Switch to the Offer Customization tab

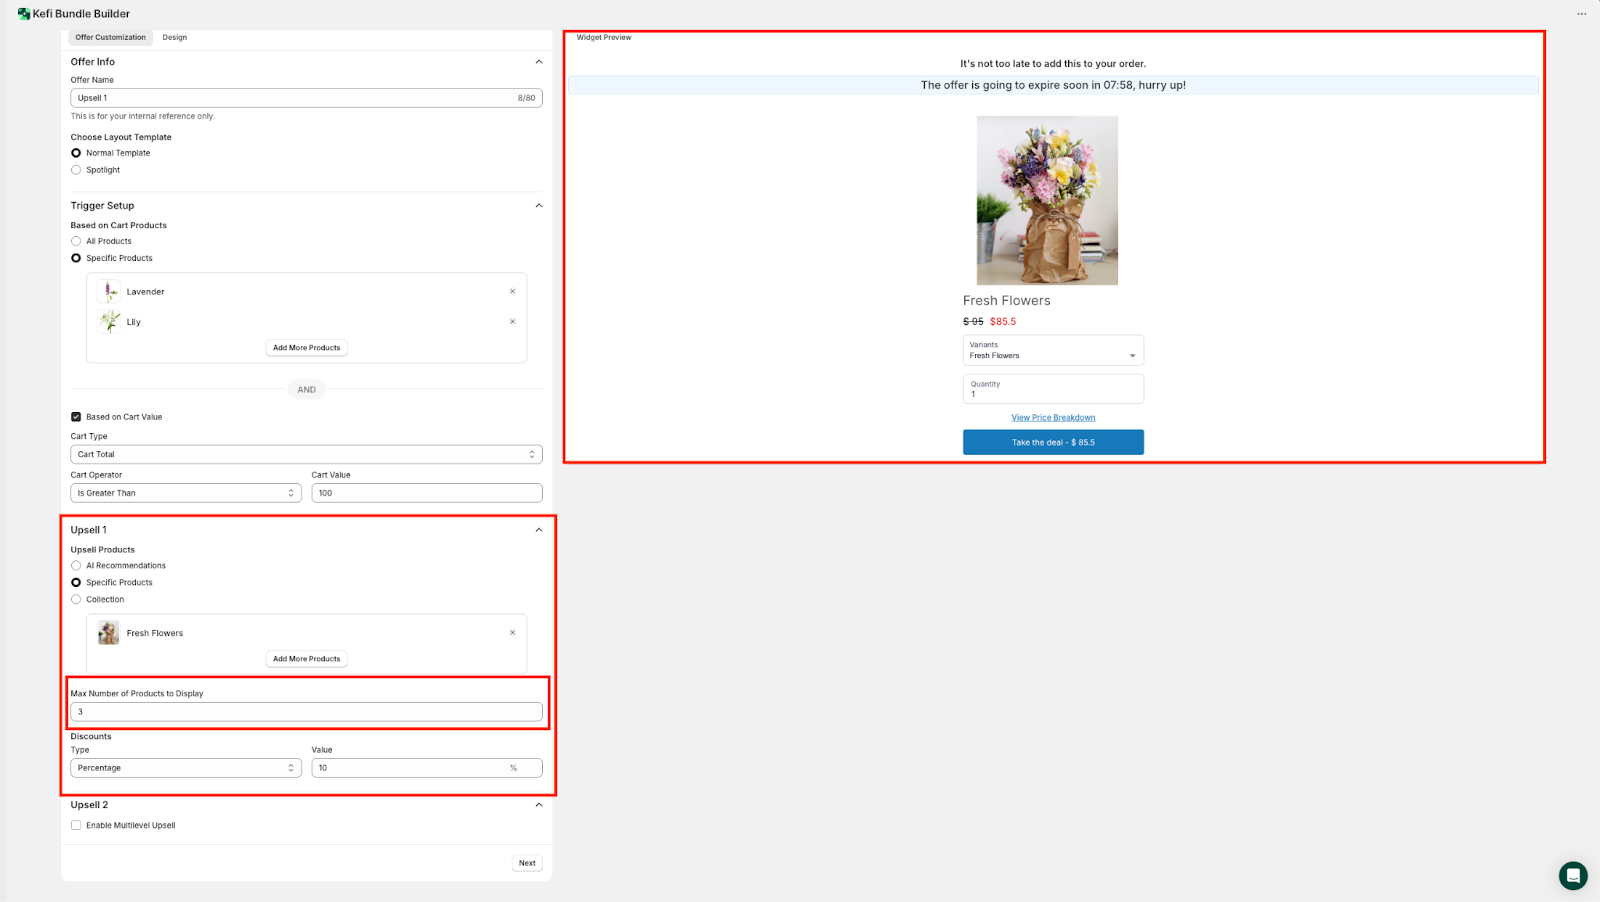[110, 38]
